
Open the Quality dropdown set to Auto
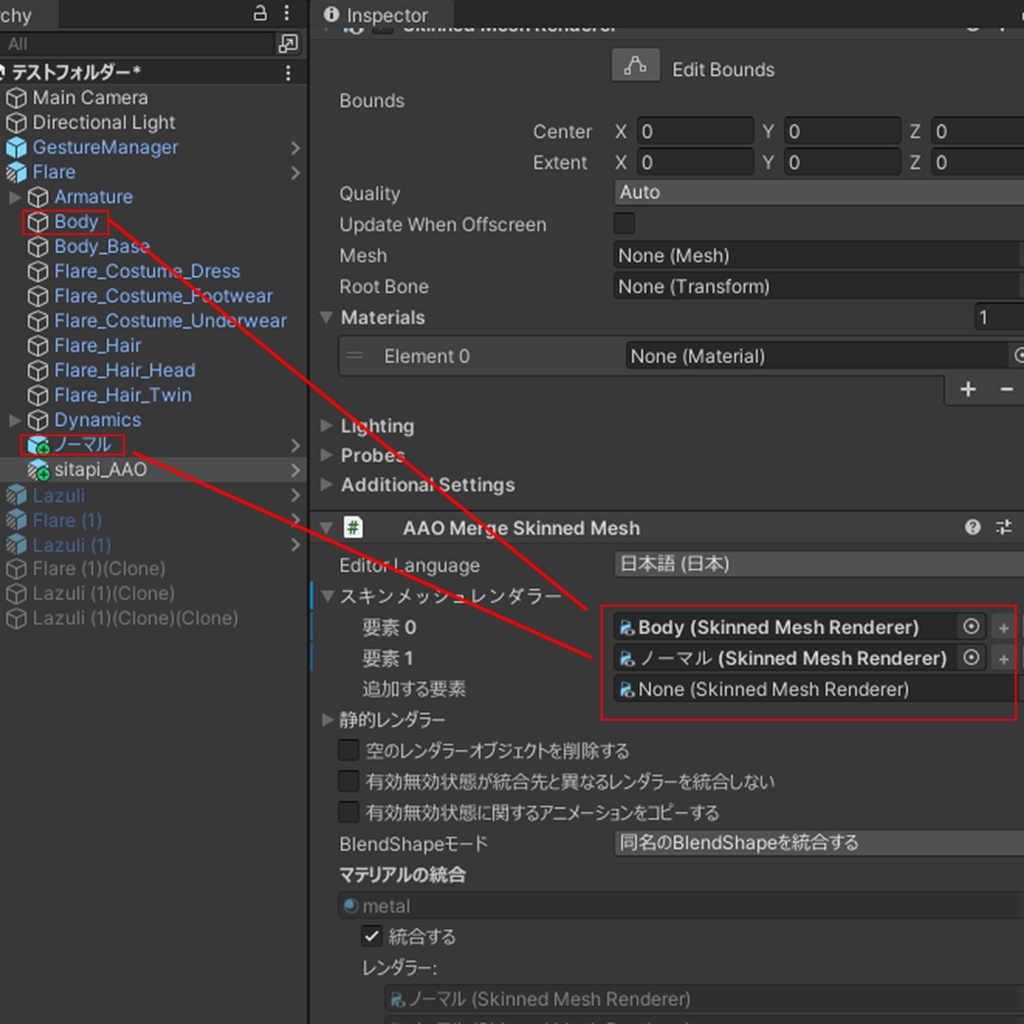tap(819, 192)
